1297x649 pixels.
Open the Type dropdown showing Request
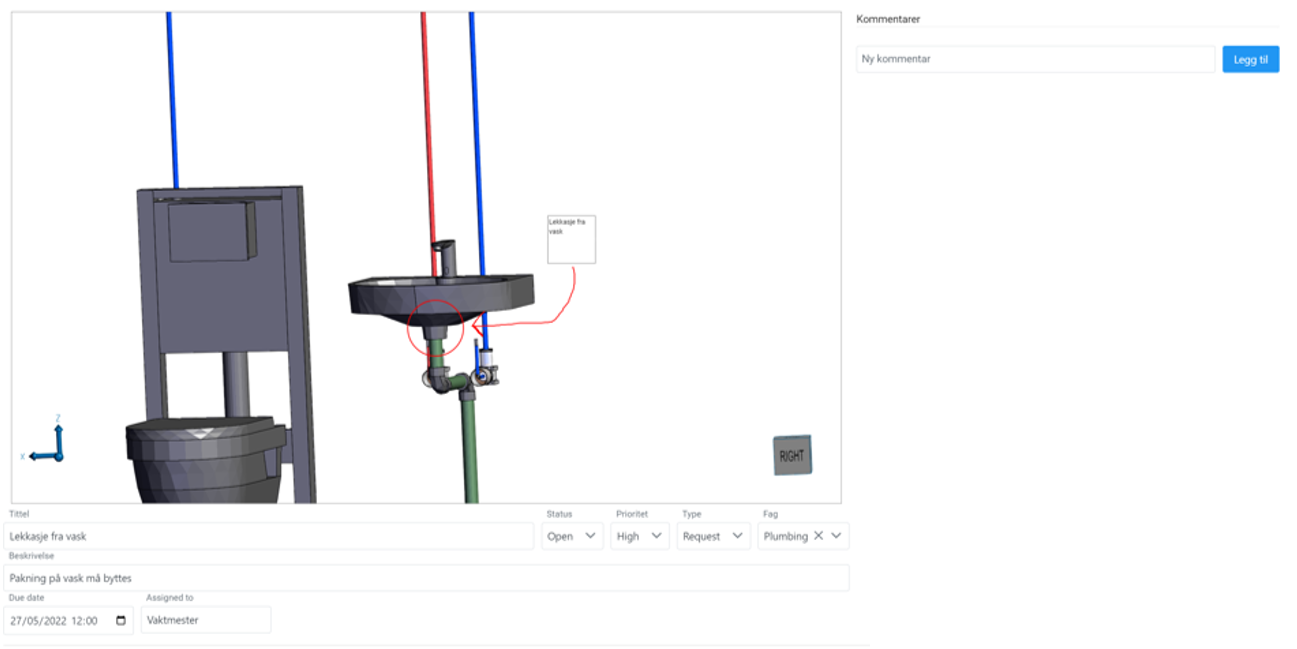713,536
